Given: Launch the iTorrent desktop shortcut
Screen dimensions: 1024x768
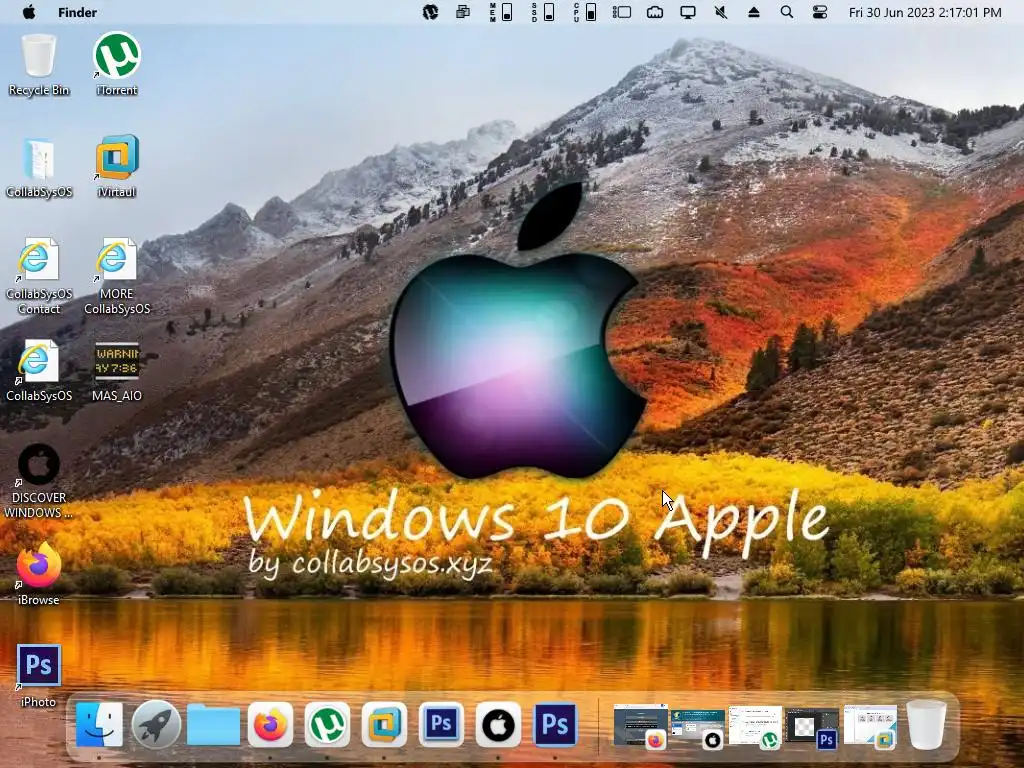Looking at the screenshot, I should [x=117, y=64].
